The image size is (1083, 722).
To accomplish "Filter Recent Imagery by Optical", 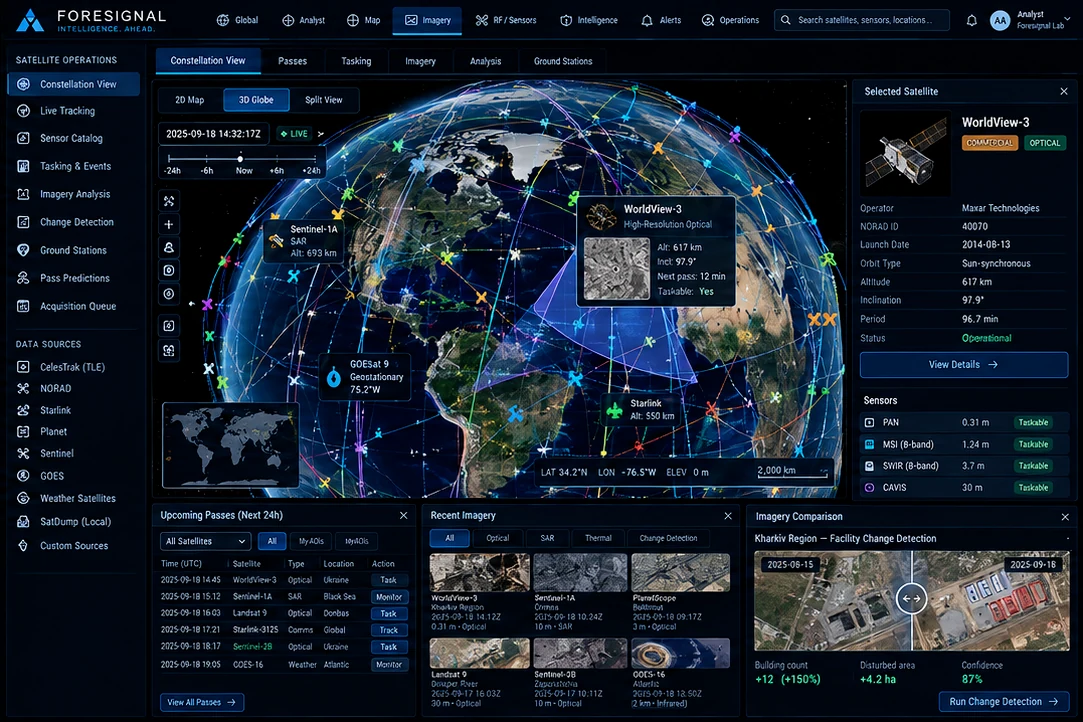I will click(497, 538).
